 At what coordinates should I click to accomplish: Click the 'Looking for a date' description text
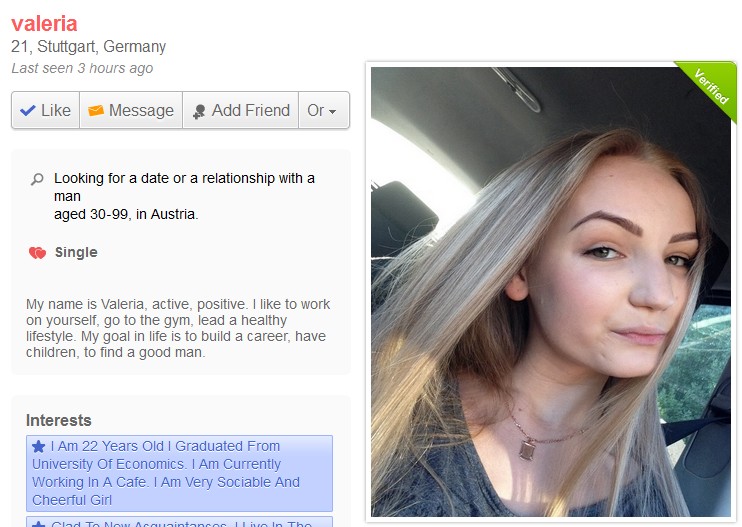click(x=184, y=196)
